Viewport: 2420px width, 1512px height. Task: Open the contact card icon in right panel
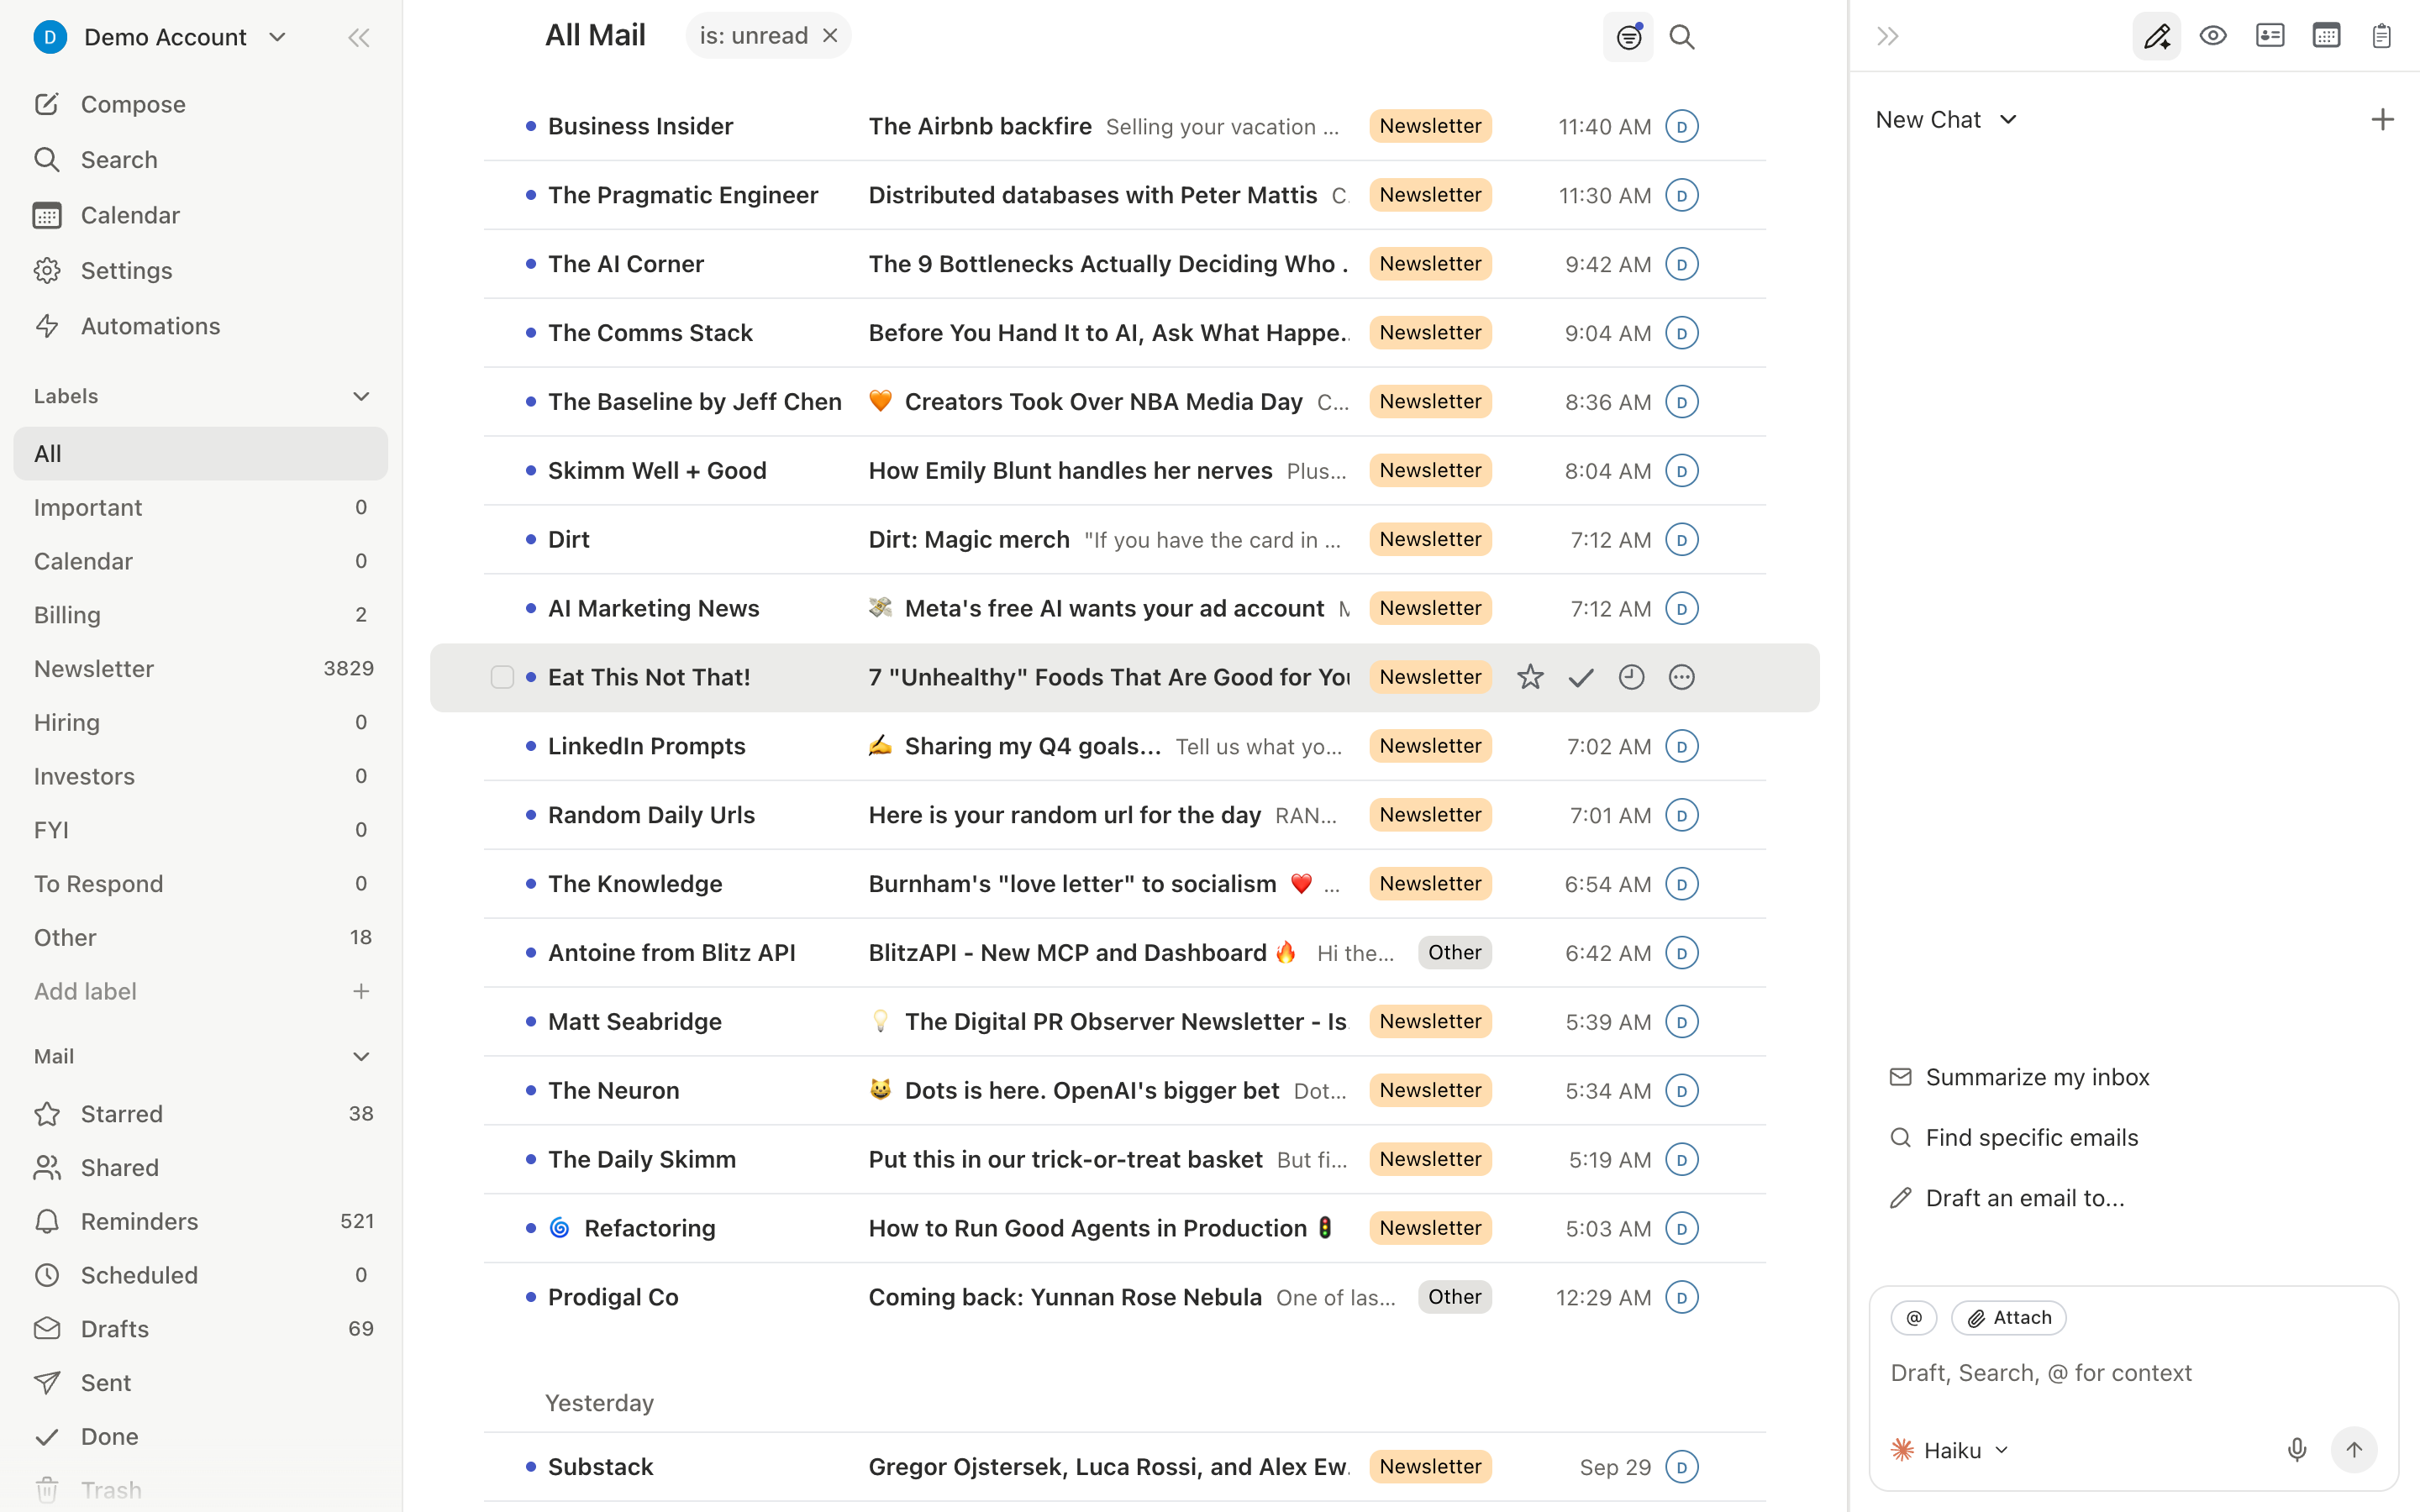[x=2269, y=37]
